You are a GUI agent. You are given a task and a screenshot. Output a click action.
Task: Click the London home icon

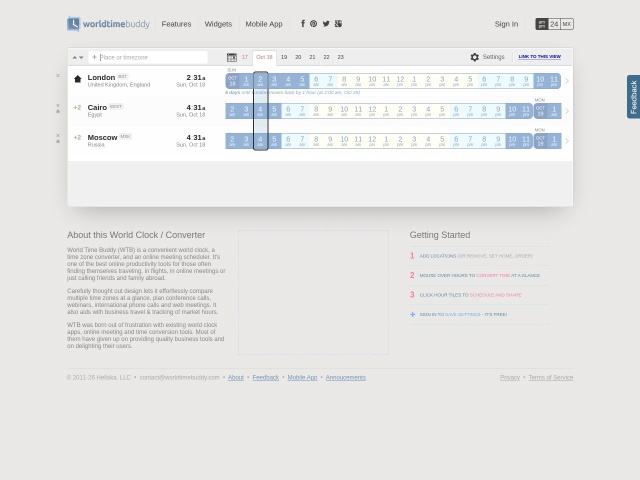click(x=78, y=79)
